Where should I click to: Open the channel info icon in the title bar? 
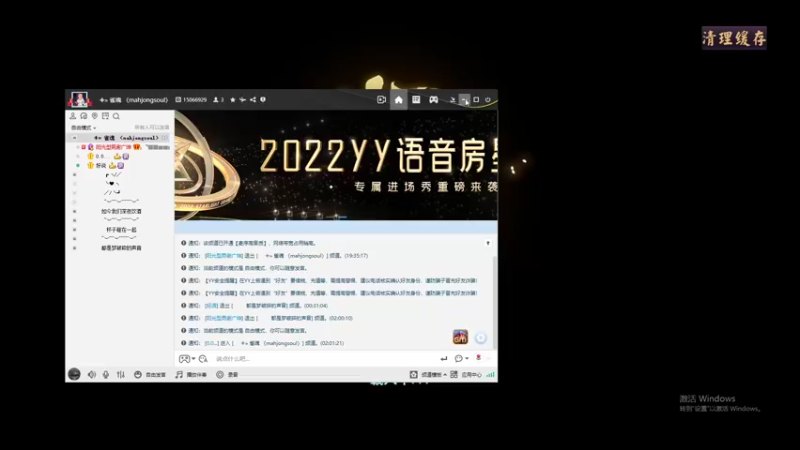[x=263, y=99]
